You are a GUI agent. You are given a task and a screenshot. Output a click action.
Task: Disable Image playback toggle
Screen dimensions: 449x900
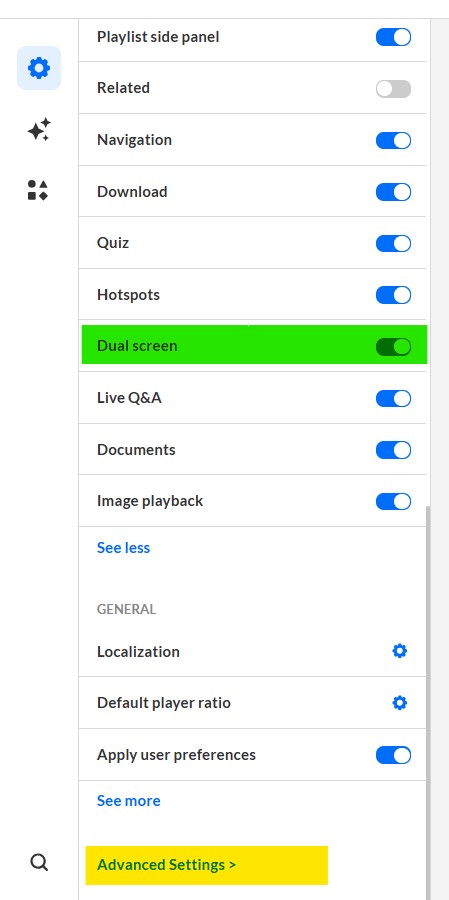(x=393, y=502)
